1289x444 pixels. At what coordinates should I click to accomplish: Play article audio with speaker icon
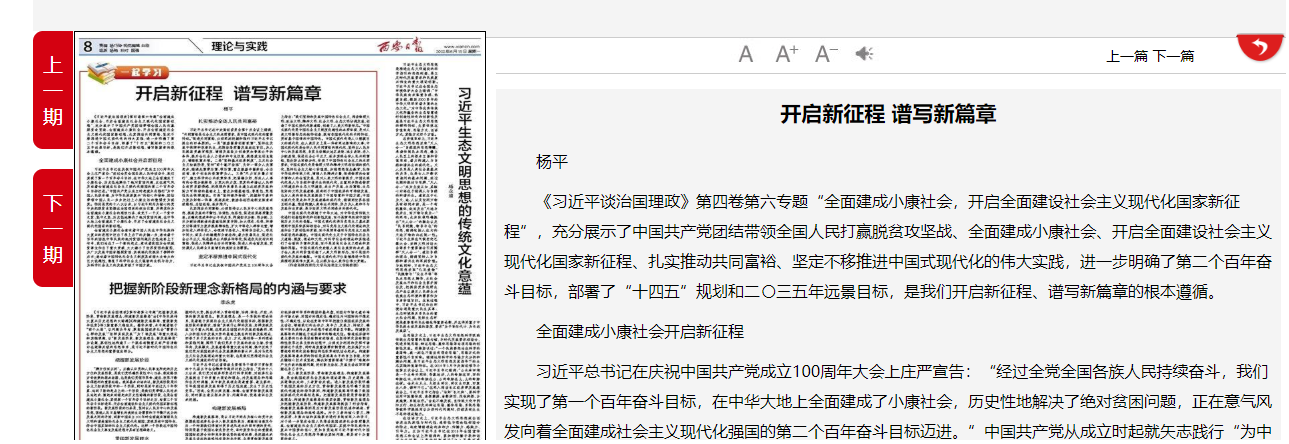(x=864, y=54)
